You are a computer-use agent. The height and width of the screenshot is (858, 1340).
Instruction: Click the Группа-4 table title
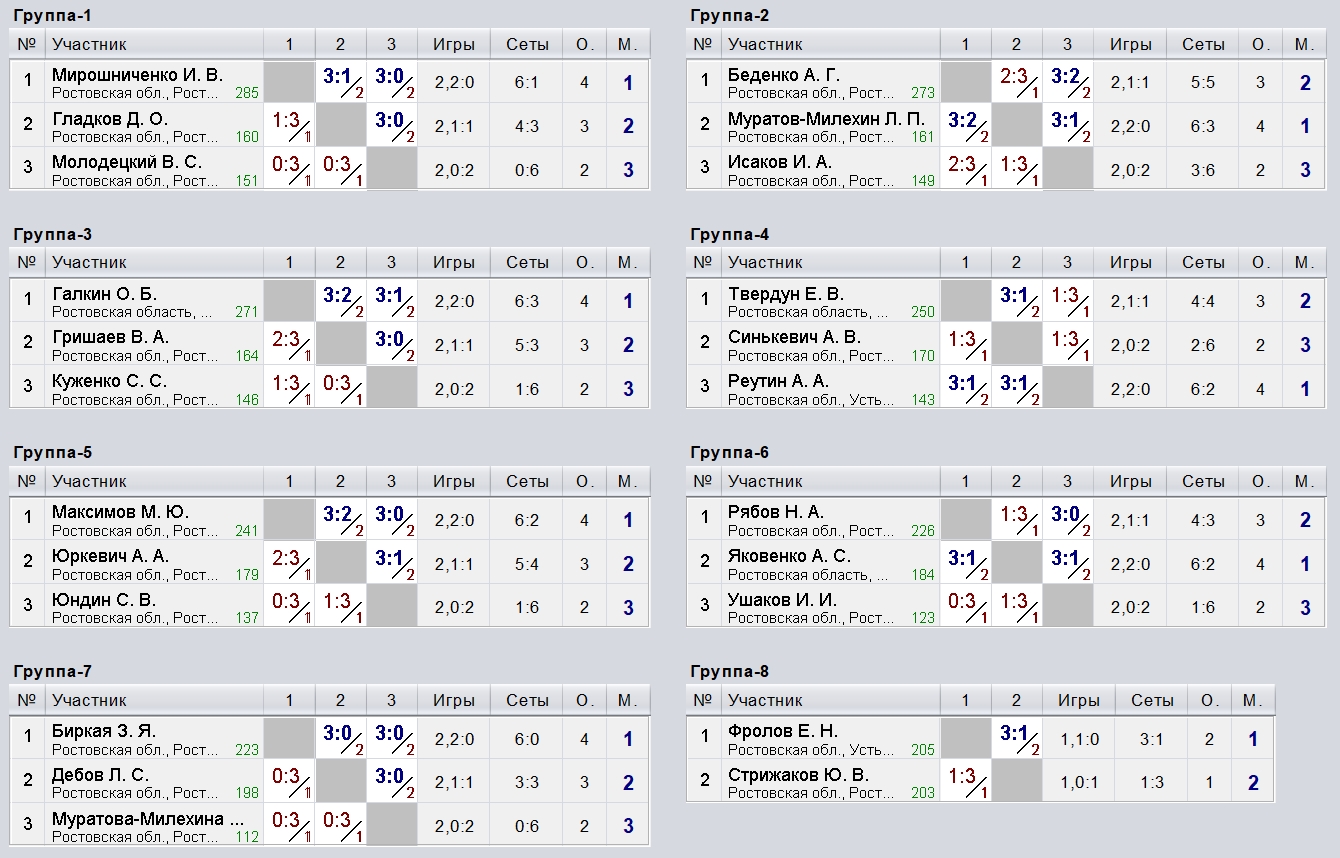pyautogui.click(x=729, y=235)
